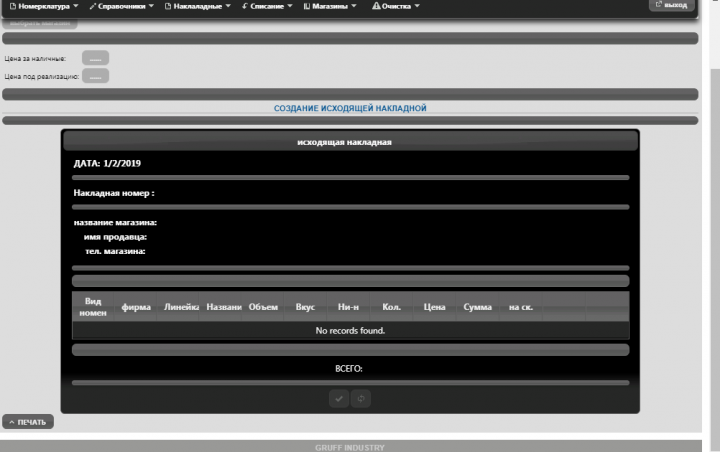Click the Кол. column header
The image size is (720, 452).
(x=392, y=307)
